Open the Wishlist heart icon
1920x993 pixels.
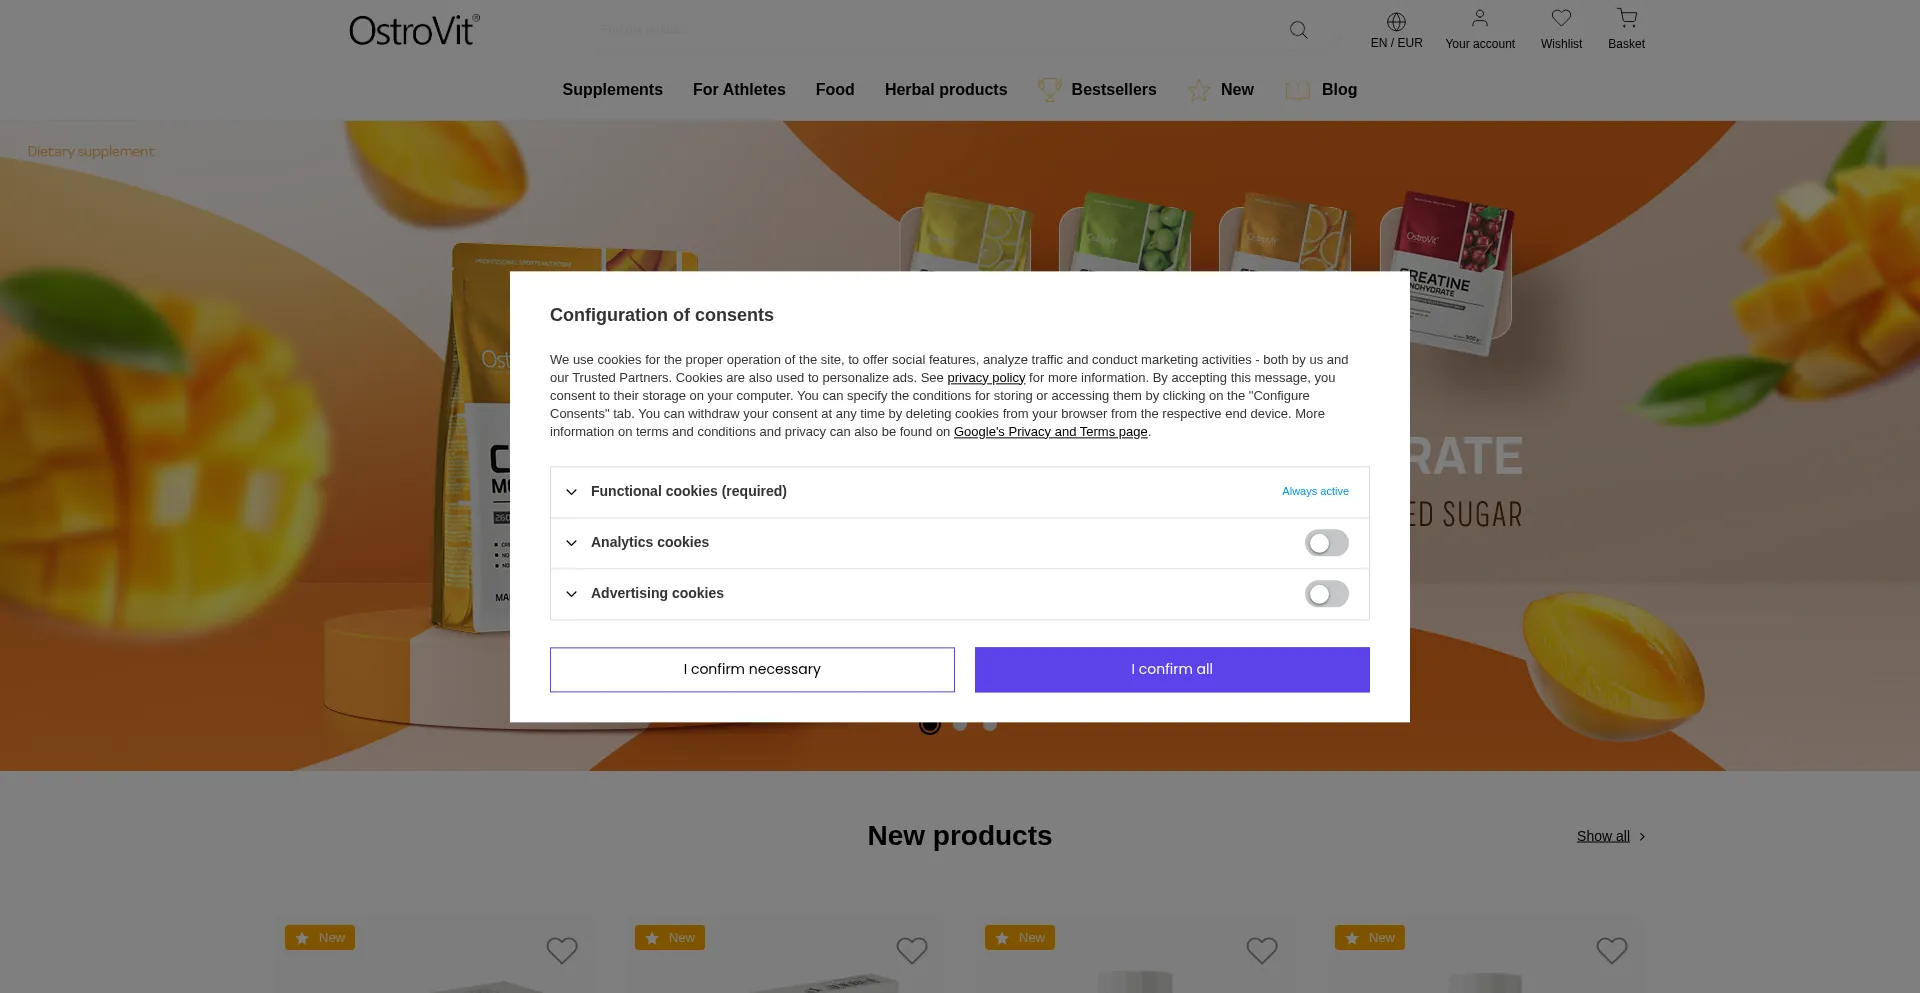(x=1561, y=18)
